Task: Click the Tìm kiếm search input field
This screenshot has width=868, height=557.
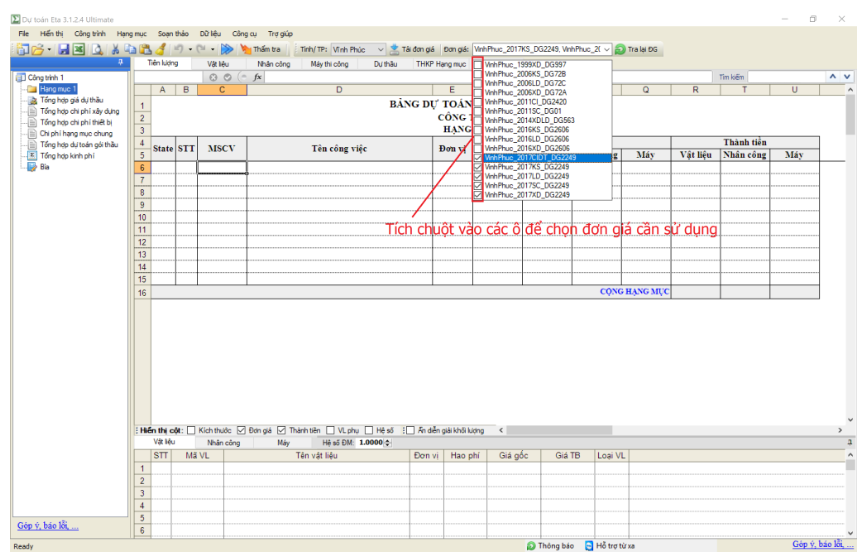Action: tap(786, 77)
